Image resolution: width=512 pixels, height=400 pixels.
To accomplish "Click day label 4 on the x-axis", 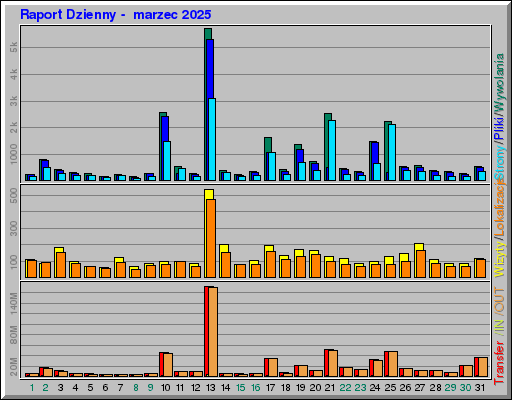I will click(75, 388).
